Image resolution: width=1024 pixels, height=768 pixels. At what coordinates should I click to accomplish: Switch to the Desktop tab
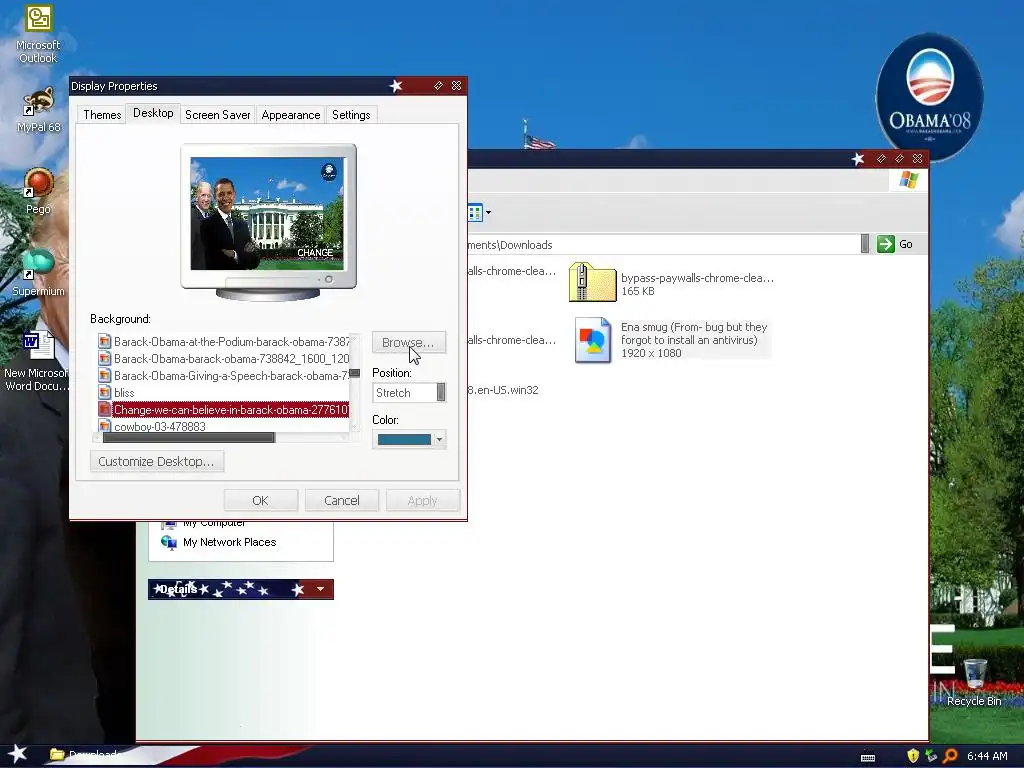pos(153,113)
